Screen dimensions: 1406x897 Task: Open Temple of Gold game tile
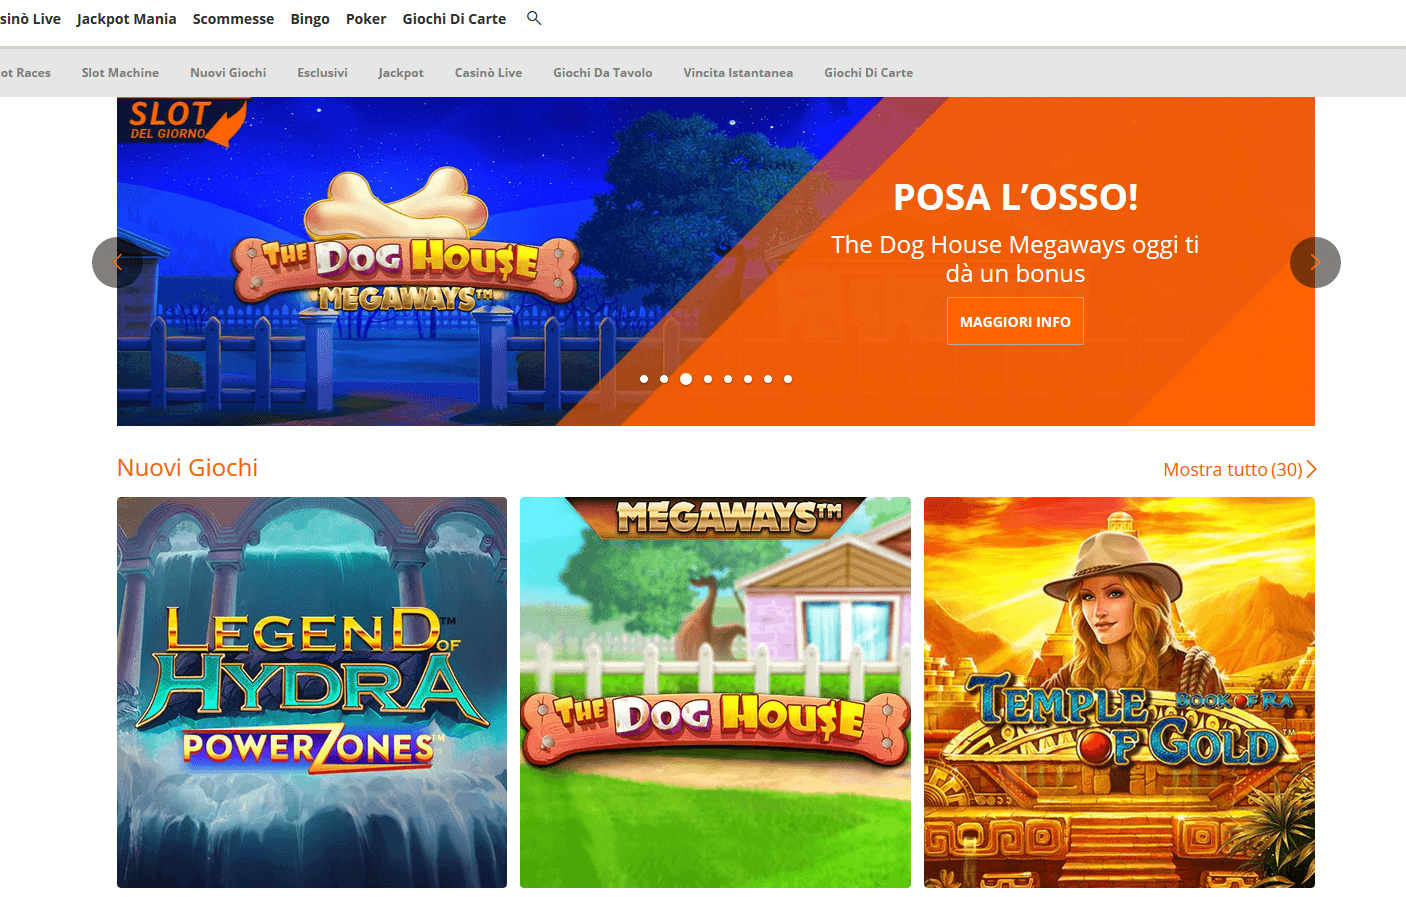coord(1119,692)
